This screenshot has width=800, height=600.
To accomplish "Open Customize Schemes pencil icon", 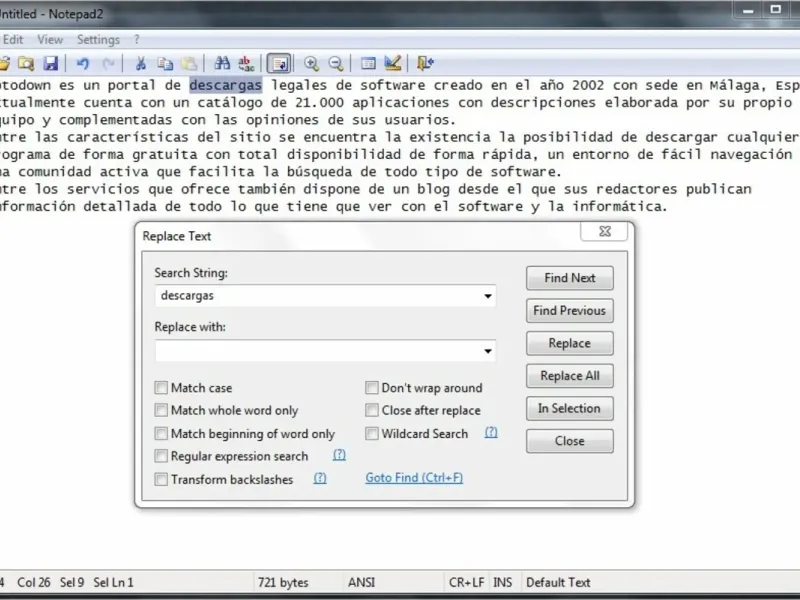I will click(x=393, y=63).
